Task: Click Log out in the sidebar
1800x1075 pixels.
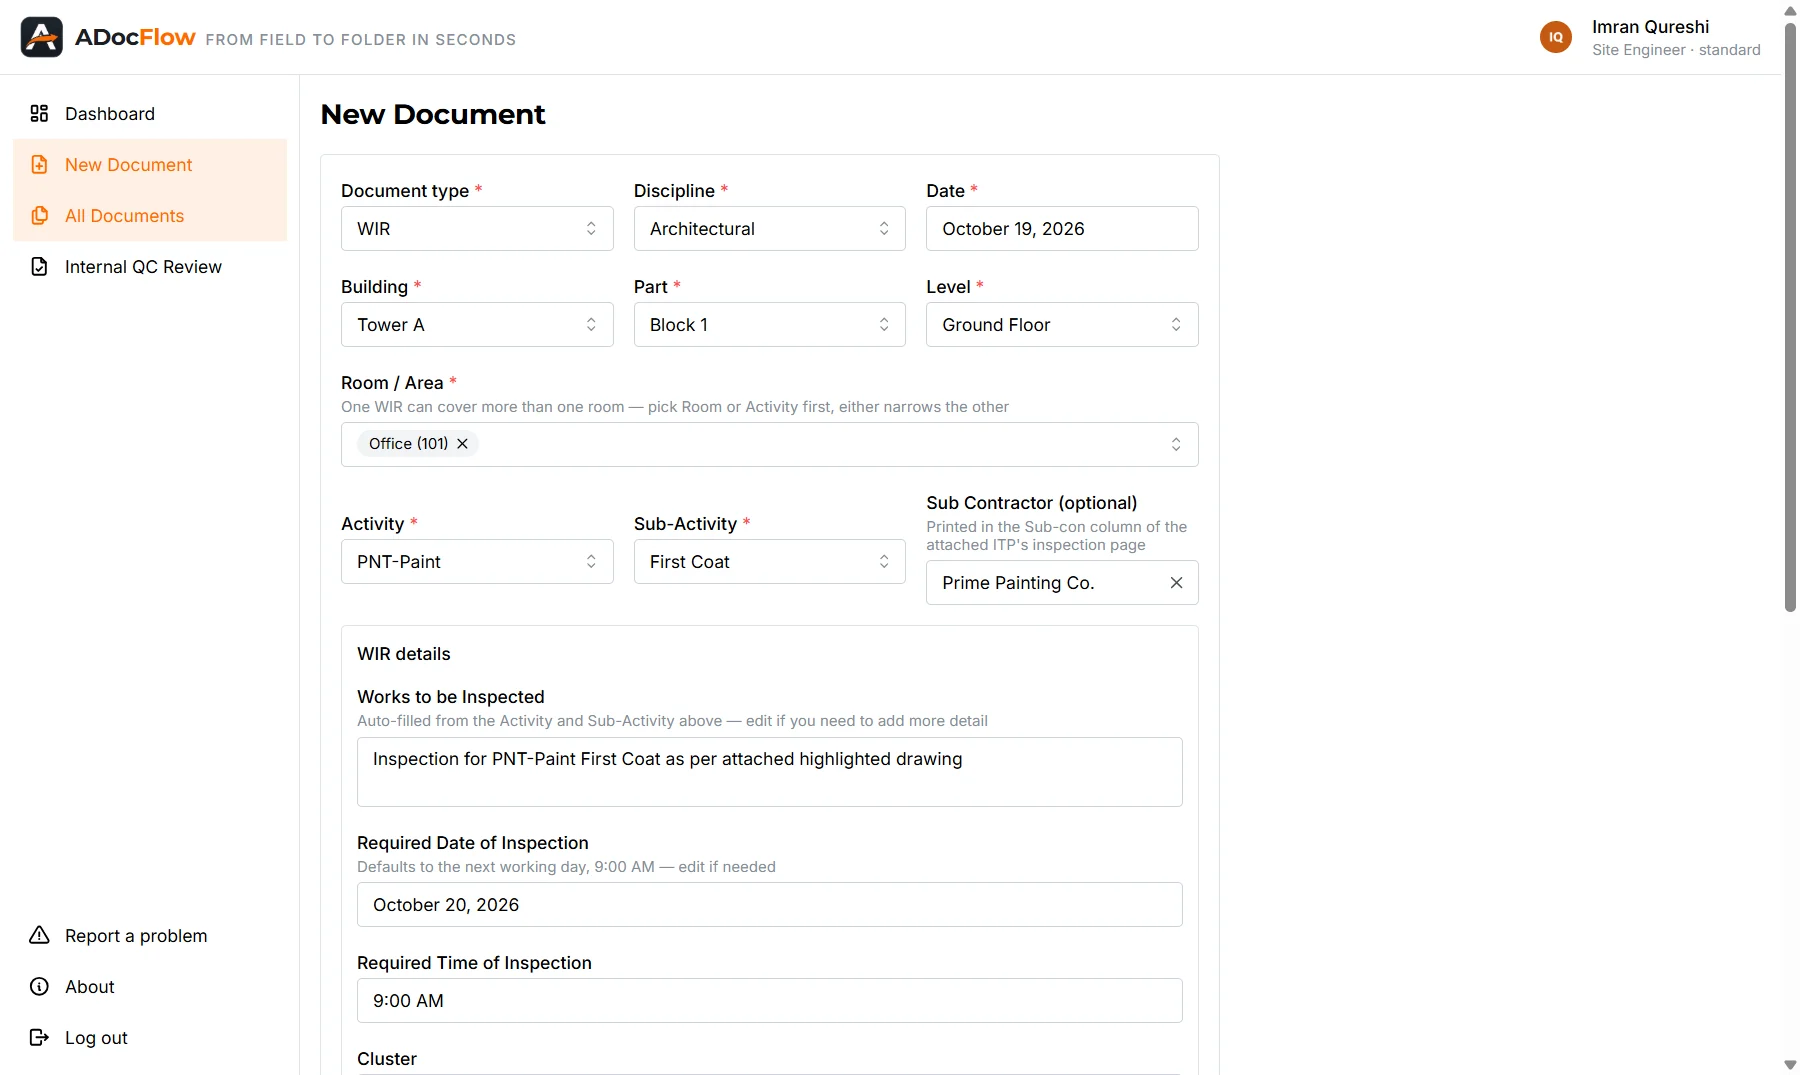Action: [150, 1037]
